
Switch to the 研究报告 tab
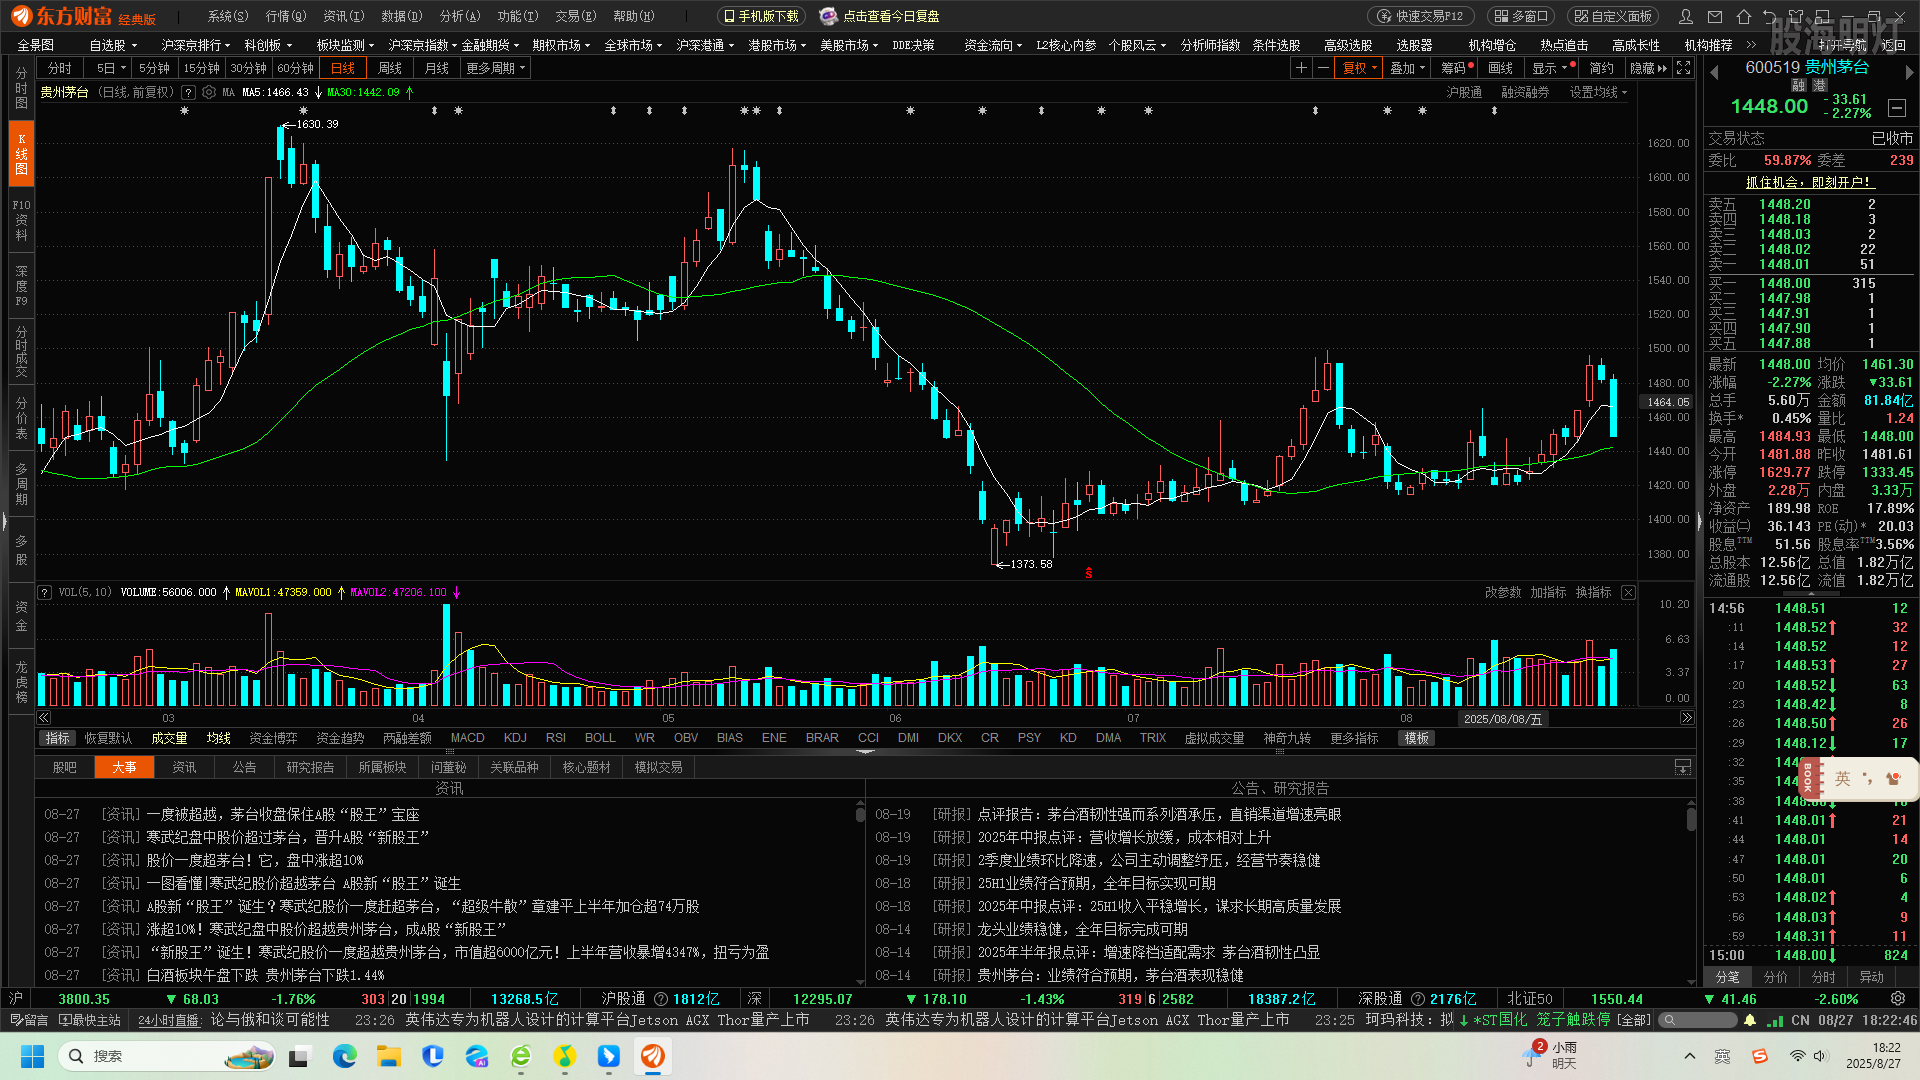[310, 767]
